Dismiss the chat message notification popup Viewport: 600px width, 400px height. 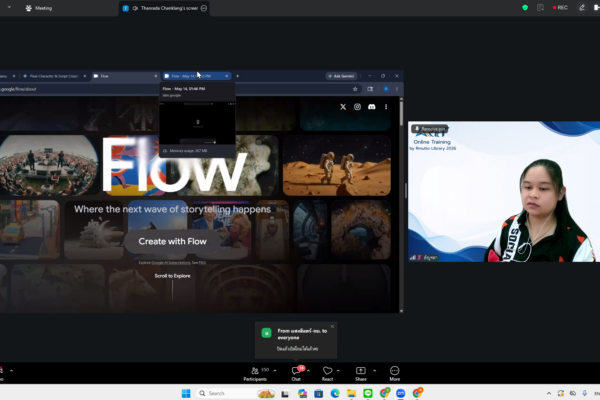click(332, 327)
